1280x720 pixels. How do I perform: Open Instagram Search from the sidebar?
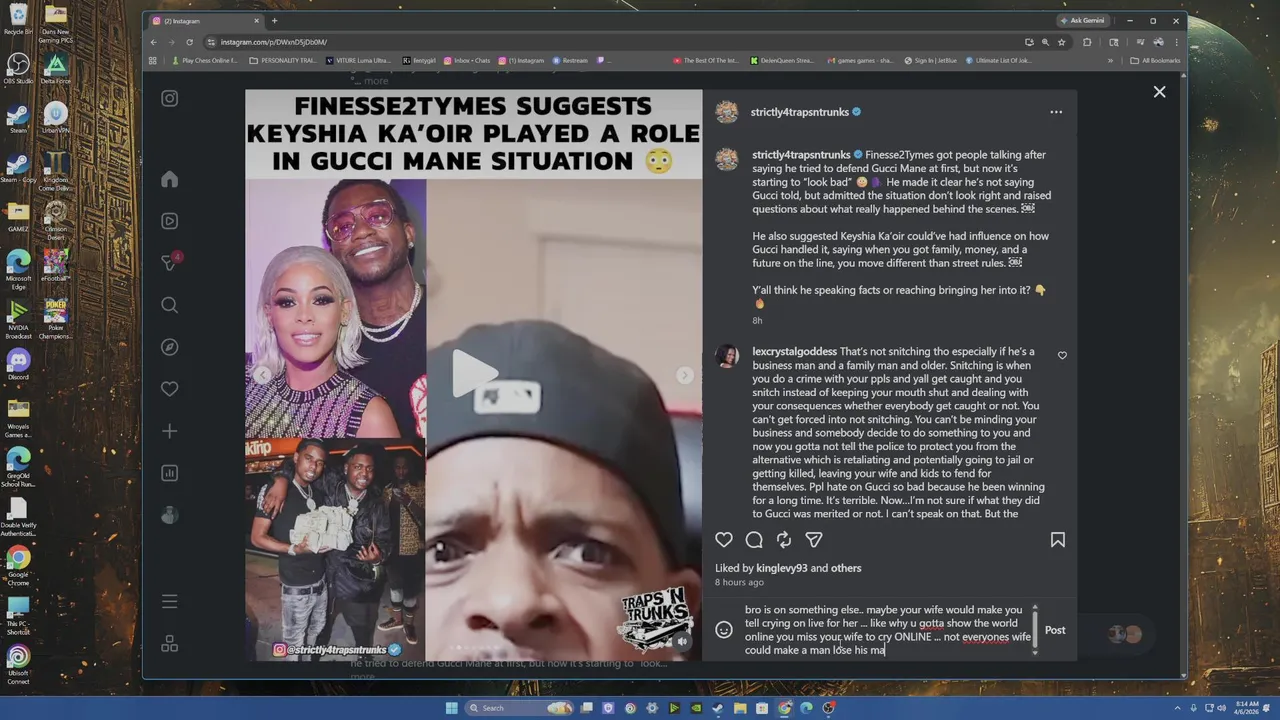(x=170, y=305)
